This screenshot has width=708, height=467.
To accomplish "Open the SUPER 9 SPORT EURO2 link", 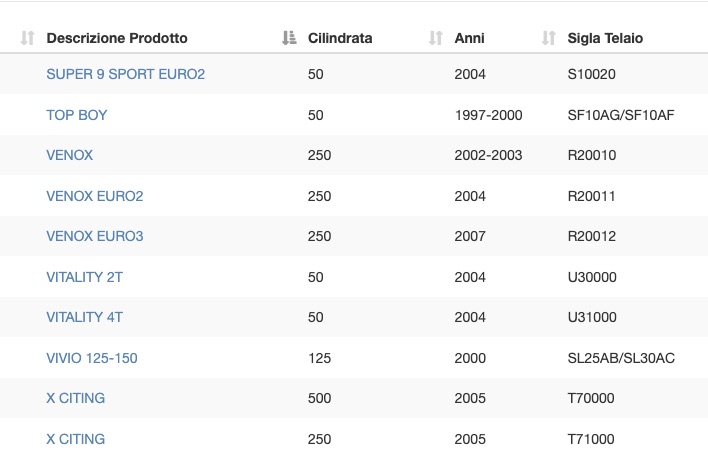I will coord(126,74).
